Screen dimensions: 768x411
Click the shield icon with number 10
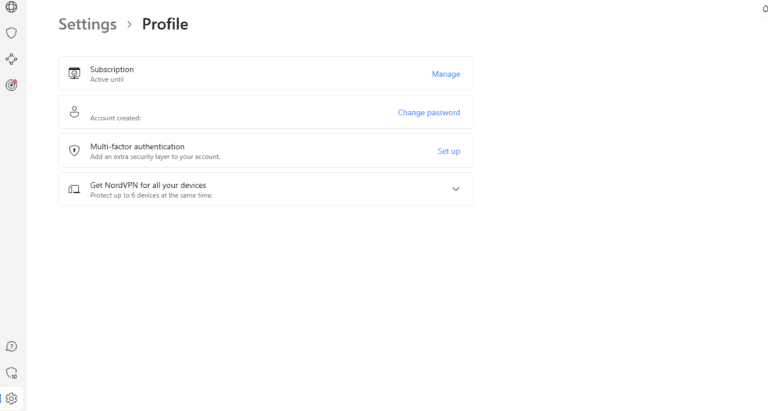[11, 372]
